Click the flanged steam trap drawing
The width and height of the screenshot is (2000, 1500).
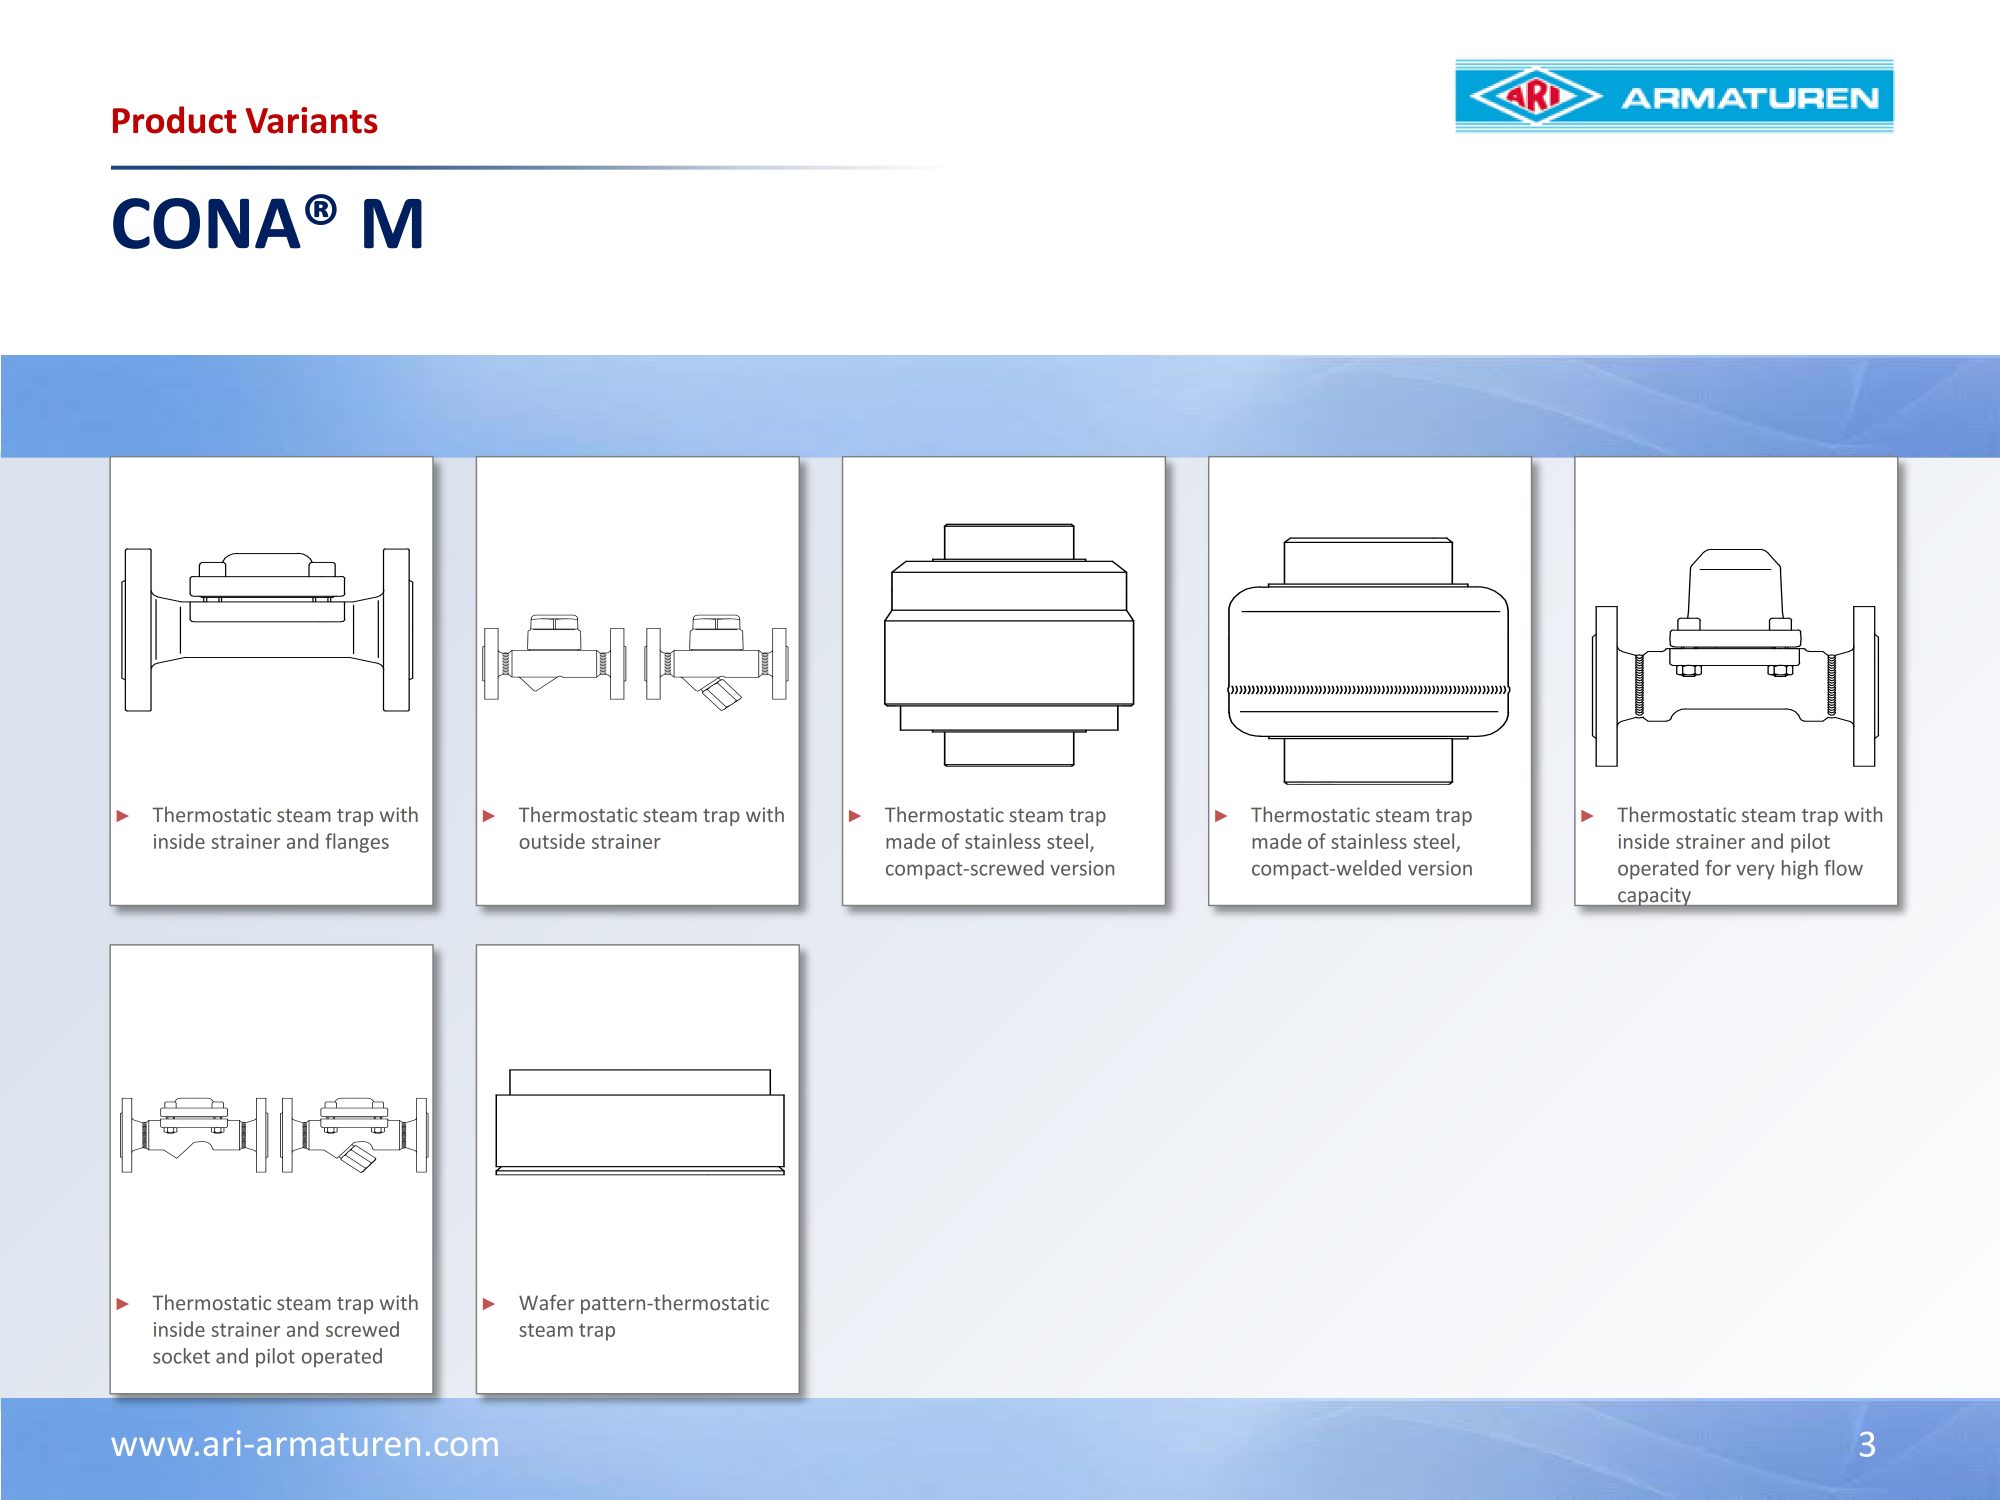tap(267, 630)
